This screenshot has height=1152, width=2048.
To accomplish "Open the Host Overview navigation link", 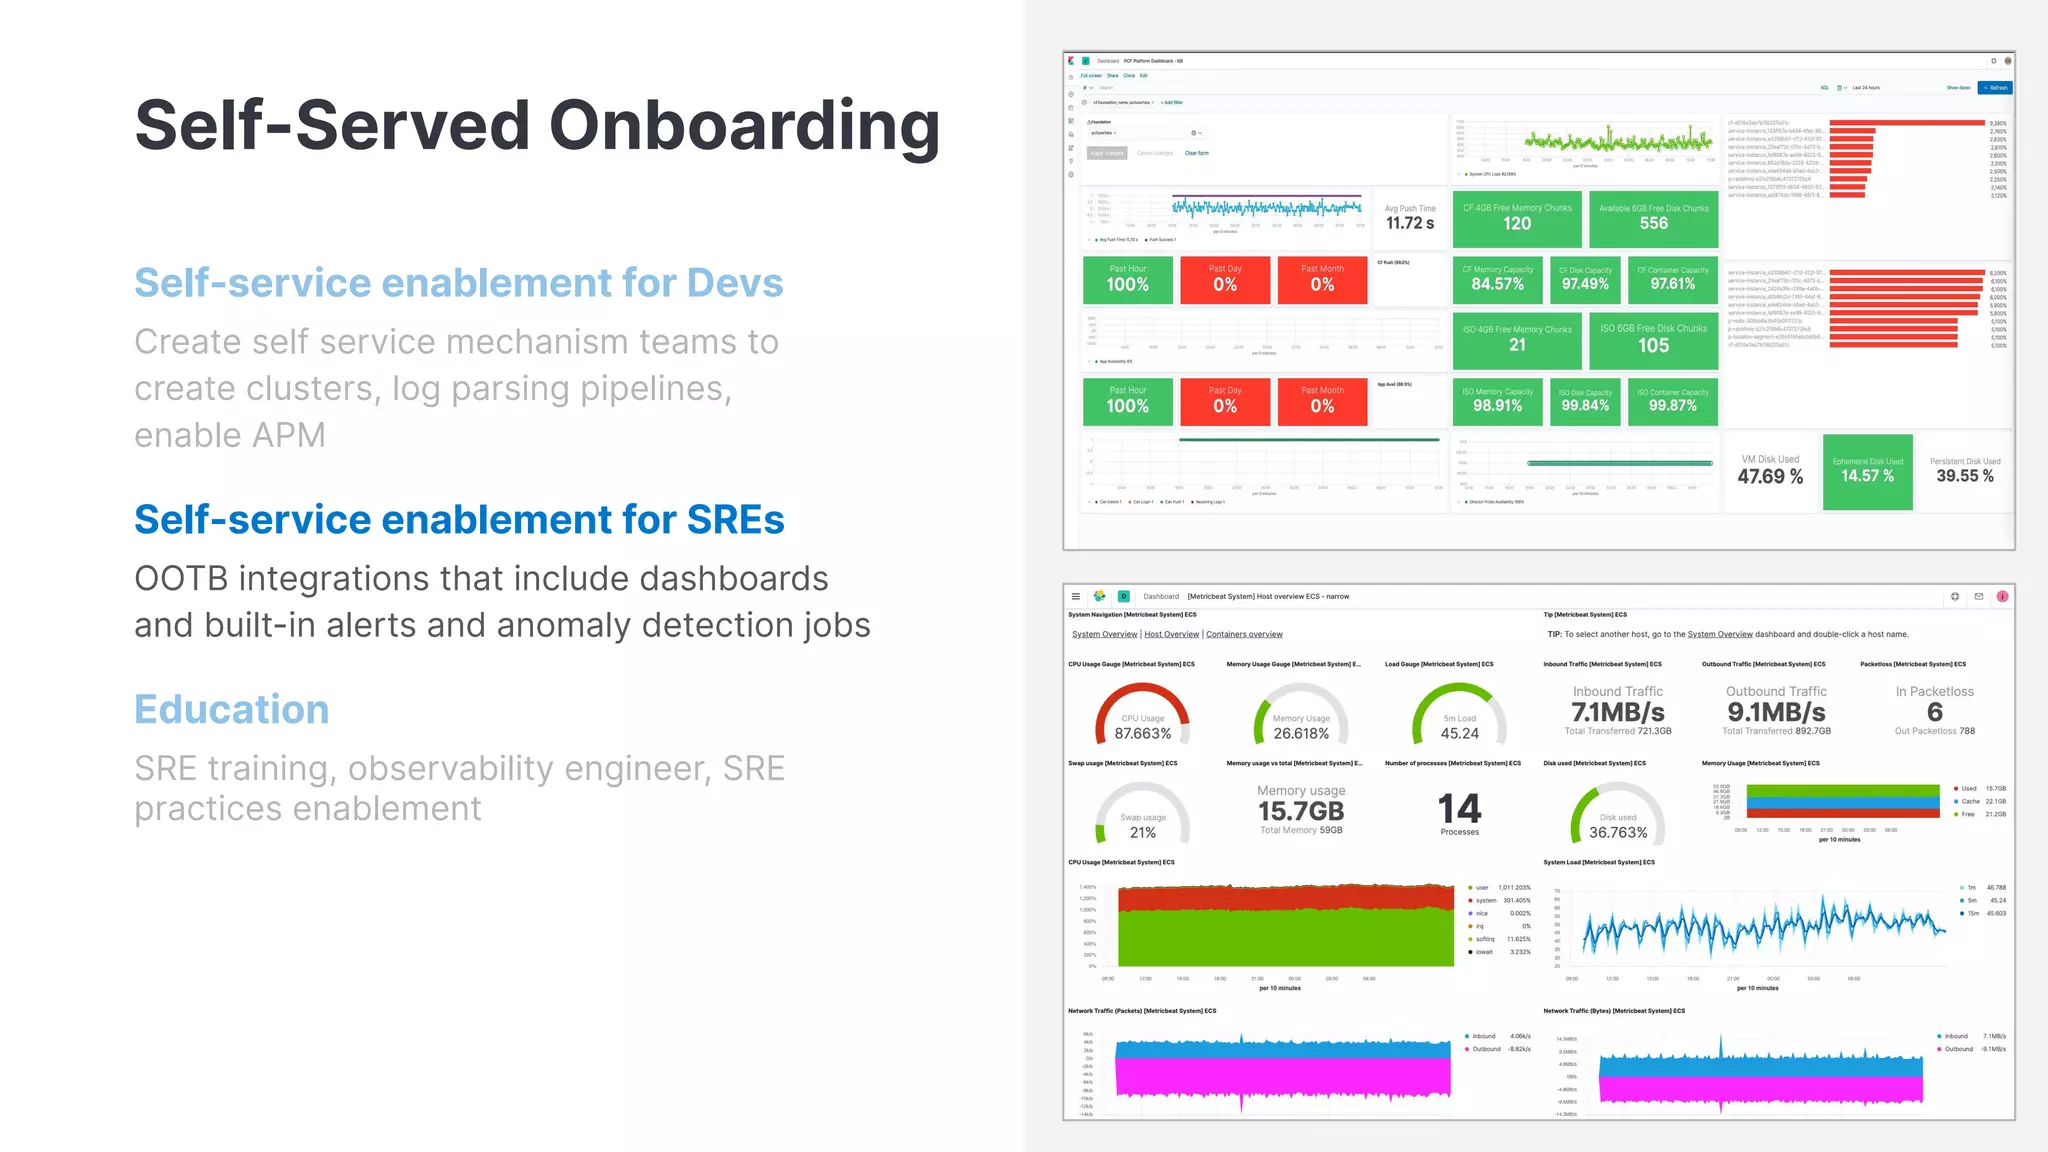I will 1171,634.
